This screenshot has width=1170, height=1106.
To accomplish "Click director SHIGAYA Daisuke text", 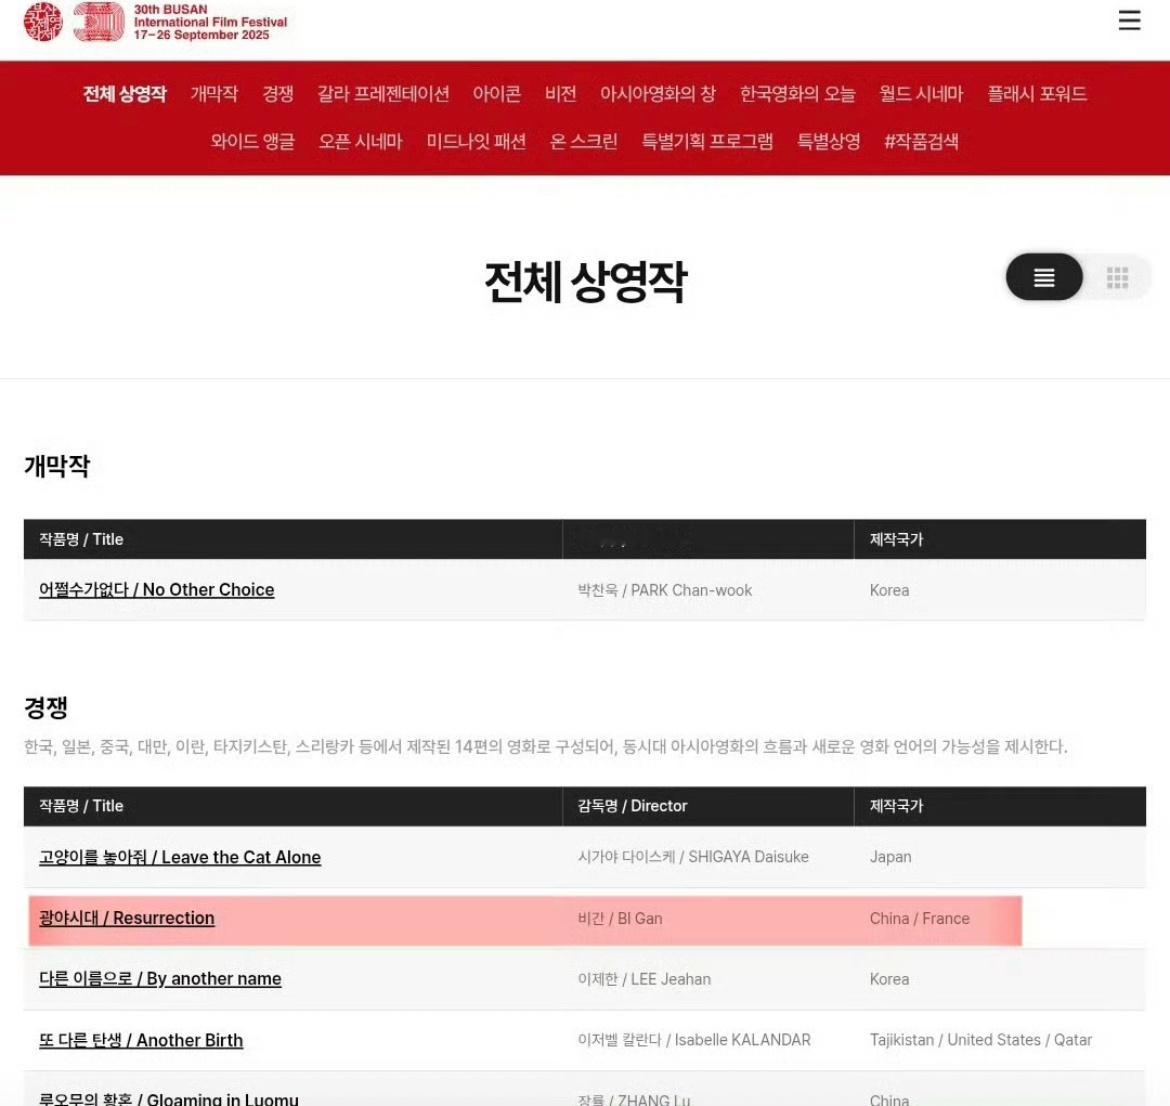I will 693,857.
